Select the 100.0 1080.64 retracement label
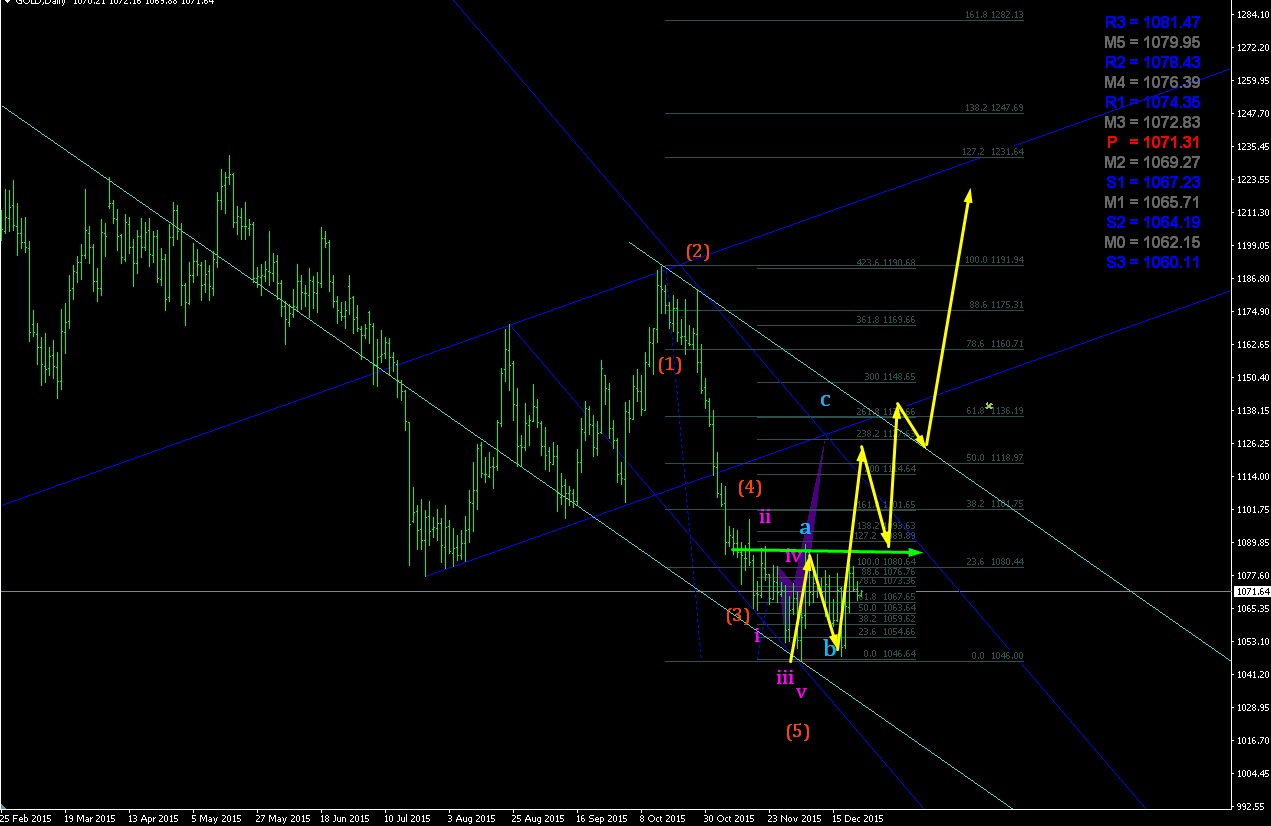Image resolution: width=1271 pixels, height=826 pixels. coord(888,562)
